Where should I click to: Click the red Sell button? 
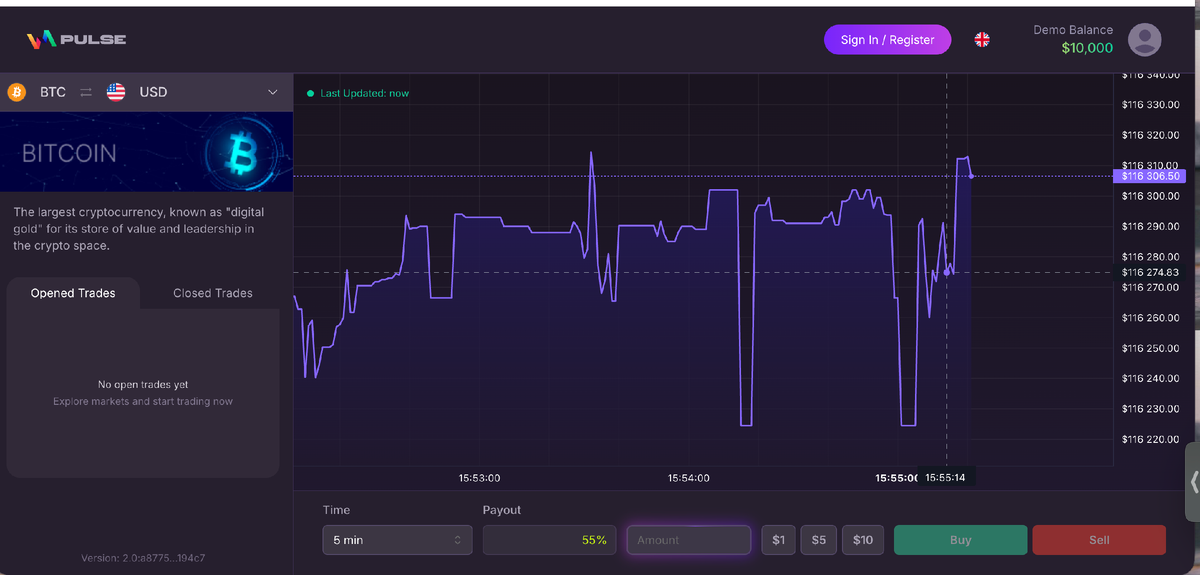click(1099, 540)
